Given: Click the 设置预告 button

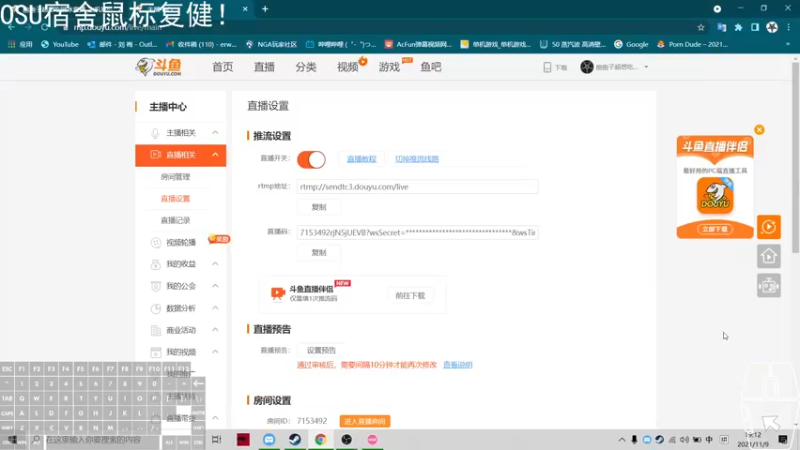Looking at the screenshot, I should [x=321, y=351].
